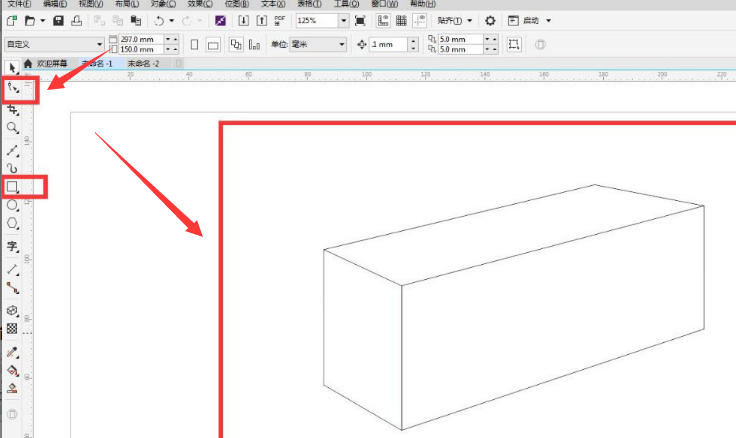
Task: Select the Text tool
Action: click(13, 246)
